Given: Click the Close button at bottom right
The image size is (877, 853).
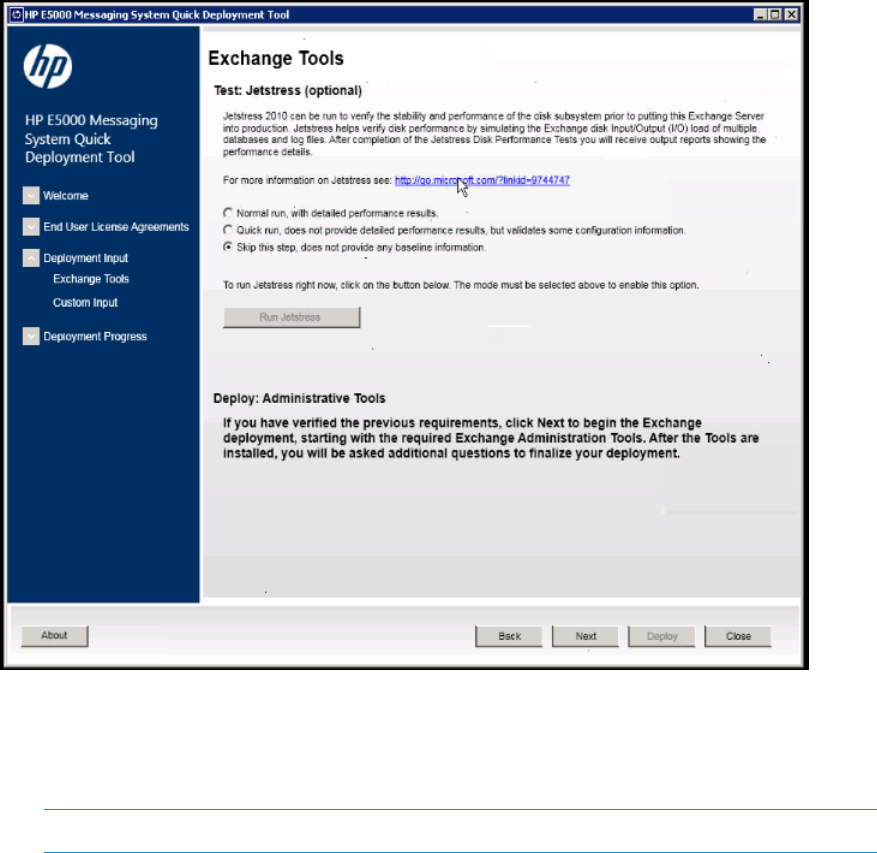Looking at the screenshot, I should (x=738, y=636).
